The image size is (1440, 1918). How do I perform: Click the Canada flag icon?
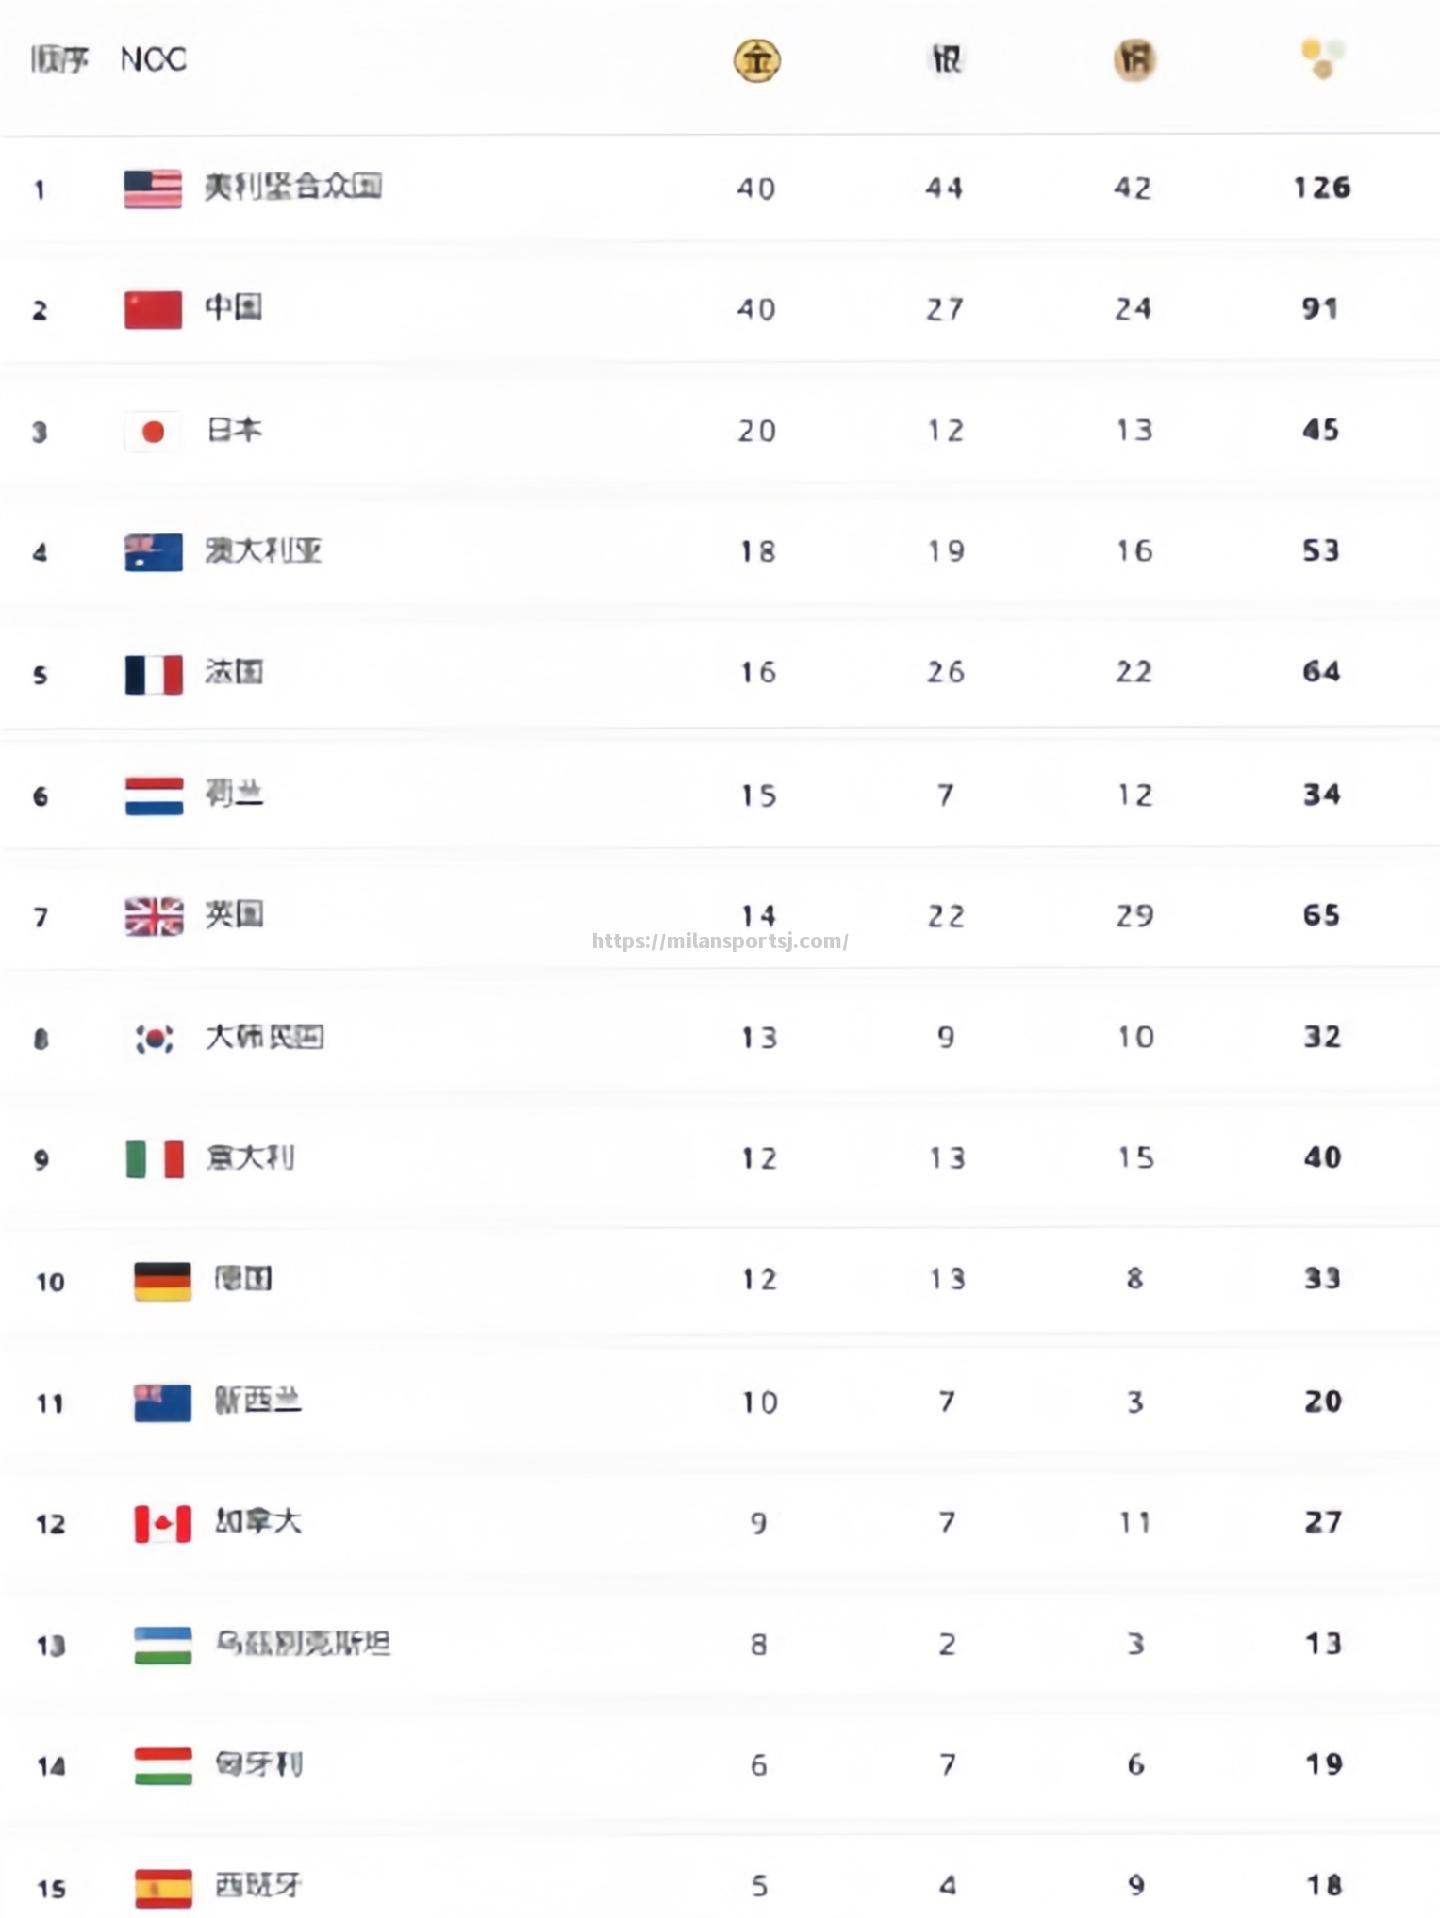(x=162, y=1524)
